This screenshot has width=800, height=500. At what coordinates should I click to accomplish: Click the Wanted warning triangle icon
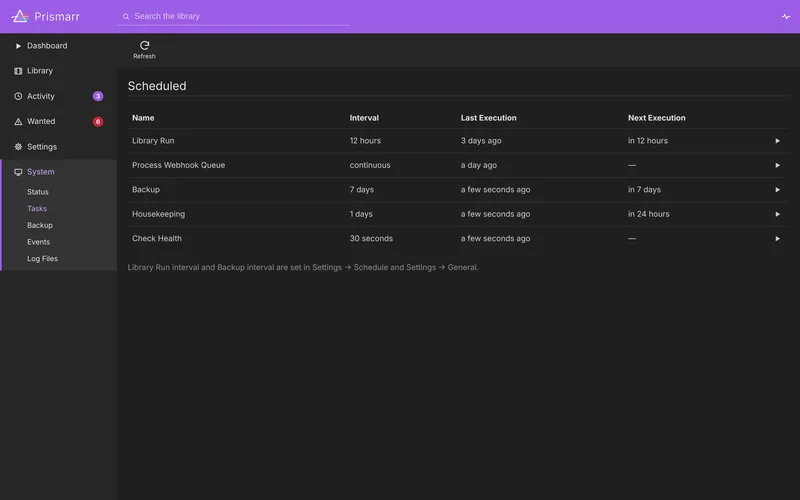tap(18, 121)
